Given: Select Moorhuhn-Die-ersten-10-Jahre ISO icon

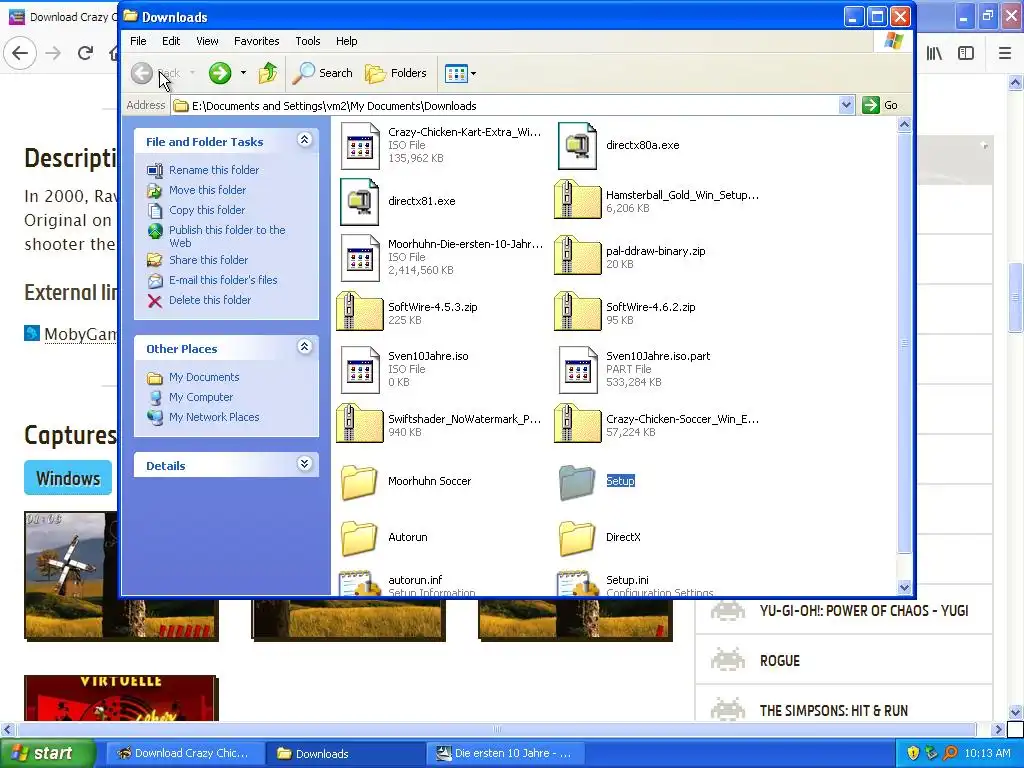Looking at the screenshot, I should [x=360, y=258].
